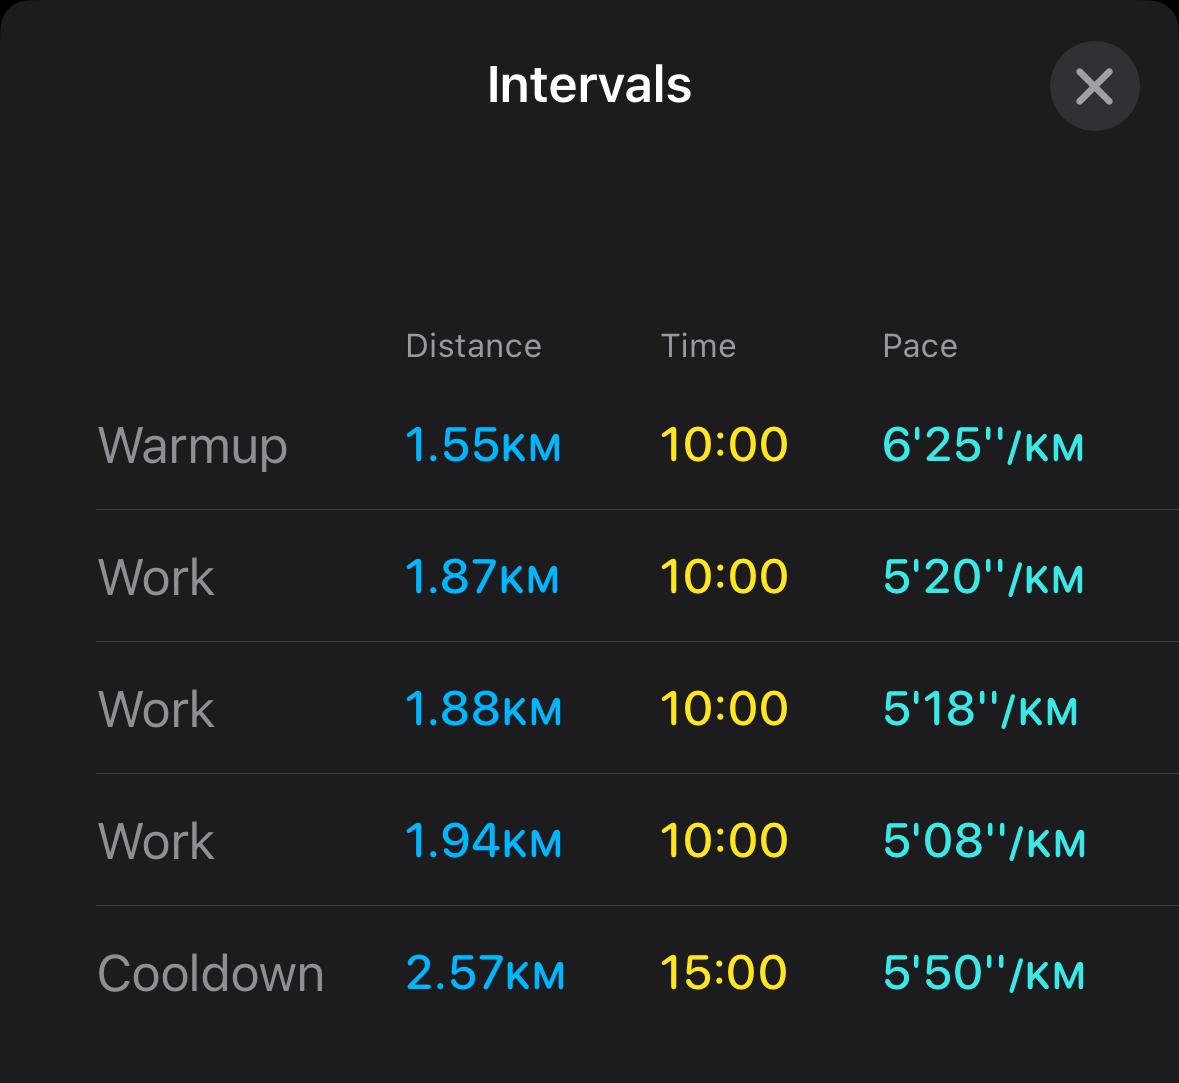1179x1083 pixels.
Task: Tap the Warmup distance 1.55км
Action: point(483,444)
